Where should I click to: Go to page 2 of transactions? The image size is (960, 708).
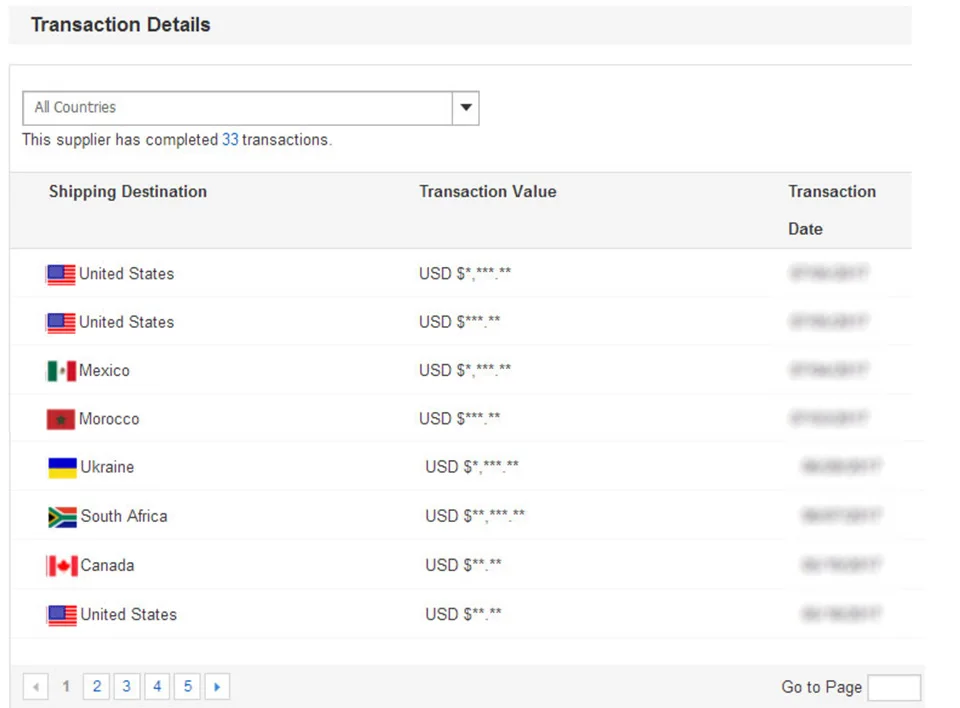[97, 687]
